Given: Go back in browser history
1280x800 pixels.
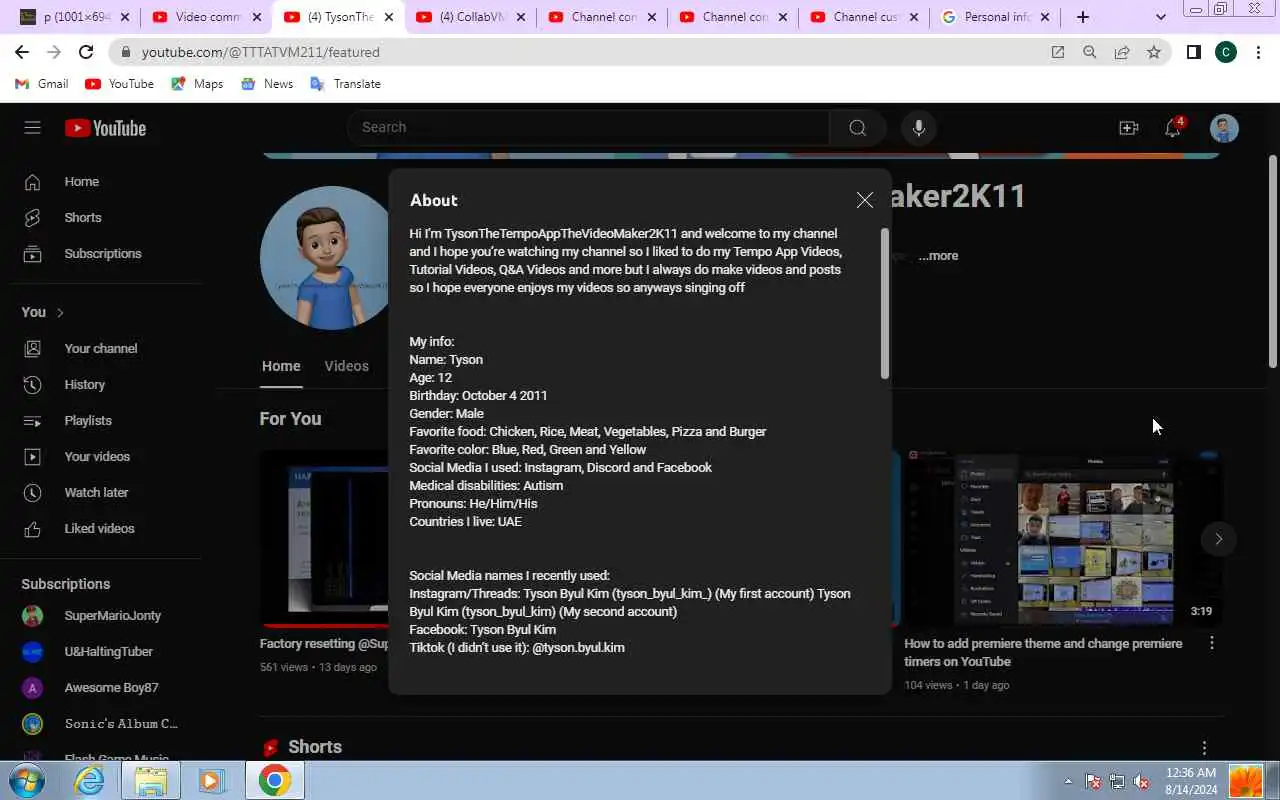Looking at the screenshot, I should pos(22,52).
